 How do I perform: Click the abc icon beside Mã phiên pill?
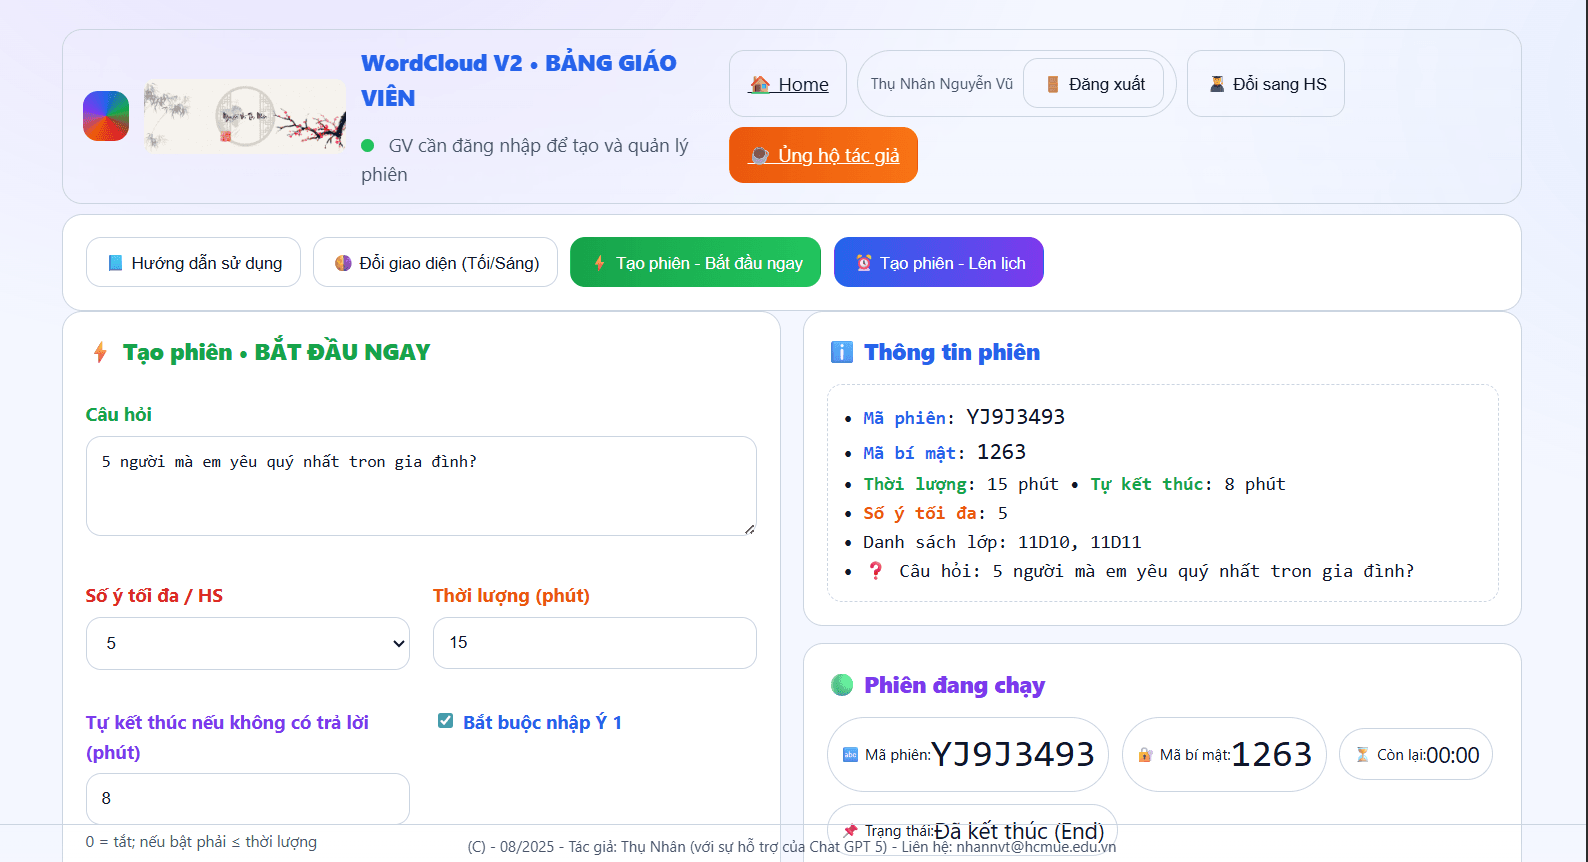850,755
